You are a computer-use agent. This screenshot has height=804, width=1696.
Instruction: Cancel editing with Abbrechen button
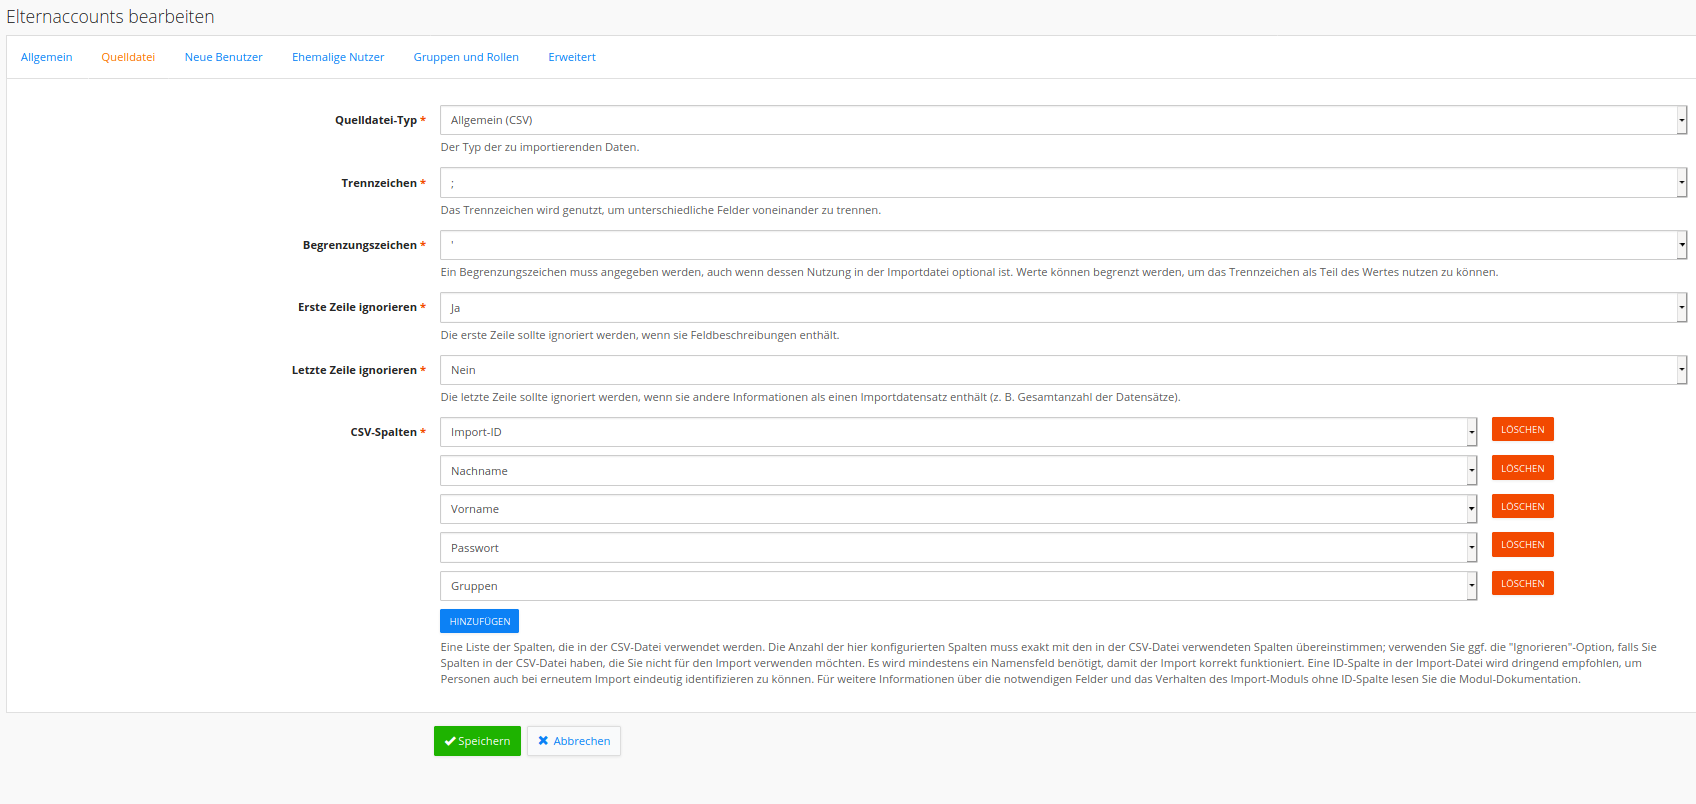point(574,741)
